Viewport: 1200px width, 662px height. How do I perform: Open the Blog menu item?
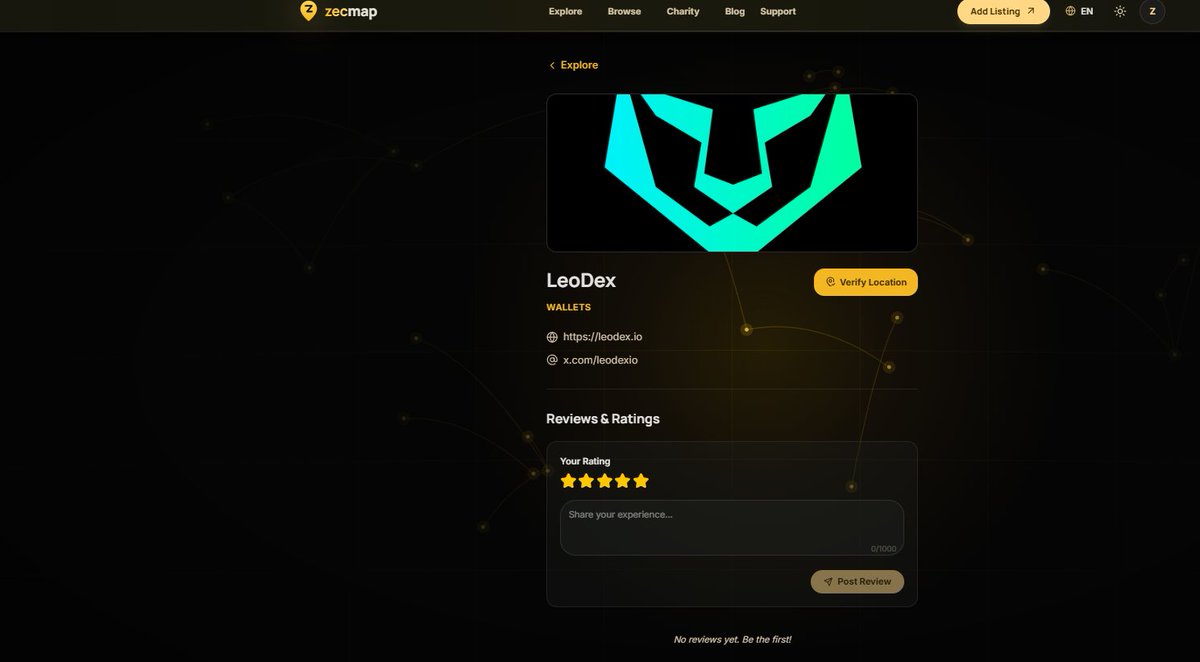(x=735, y=11)
